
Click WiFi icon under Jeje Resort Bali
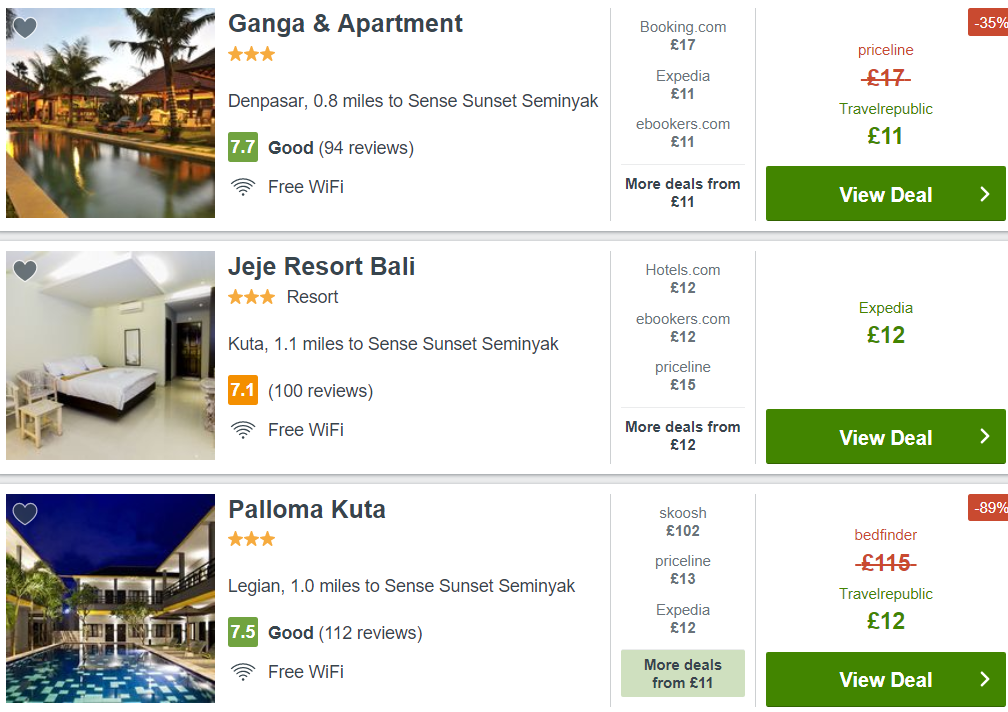[243, 430]
